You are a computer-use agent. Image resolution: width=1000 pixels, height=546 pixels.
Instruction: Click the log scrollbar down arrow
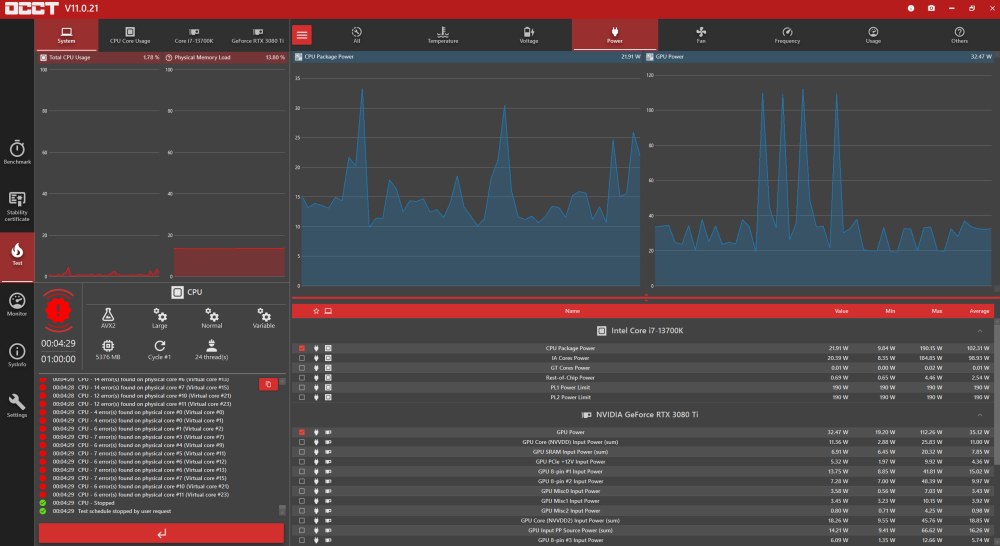(283, 510)
